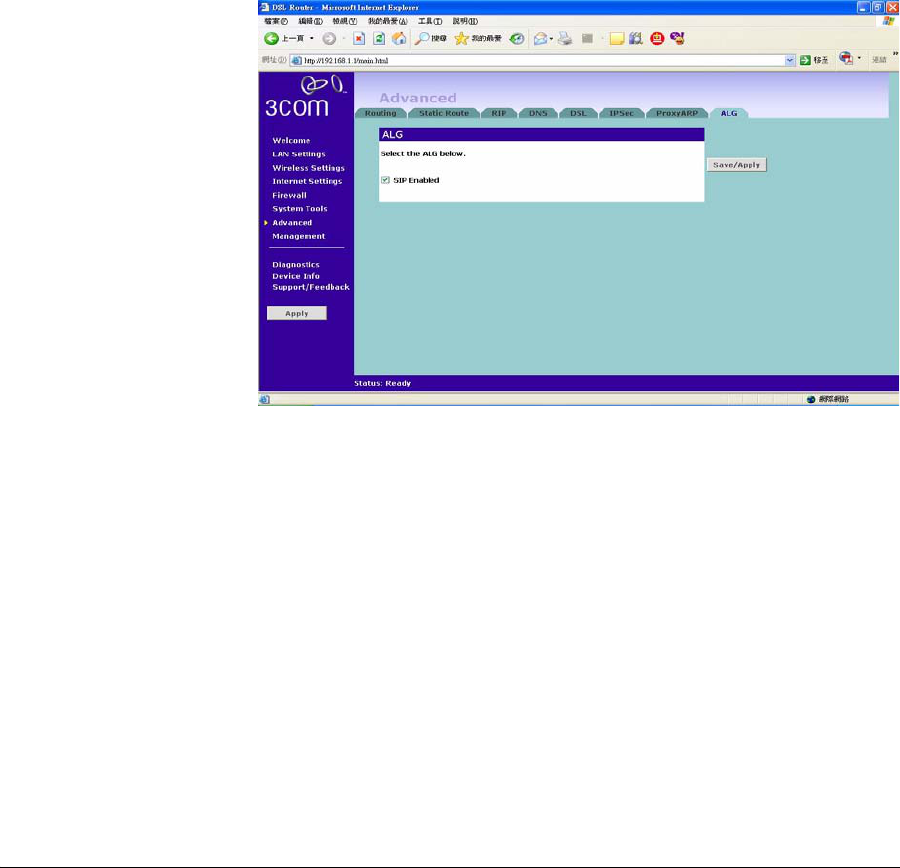
Task: Click the Mail envelope toolbar icon
Action: pos(540,38)
